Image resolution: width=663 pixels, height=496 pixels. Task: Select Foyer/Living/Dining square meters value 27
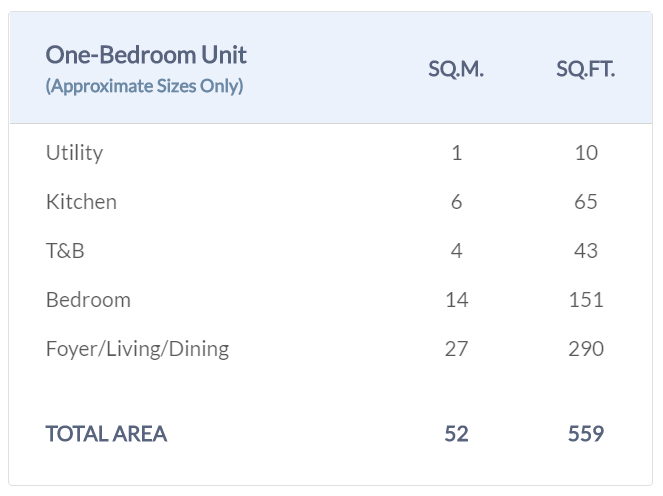[x=456, y=349]
